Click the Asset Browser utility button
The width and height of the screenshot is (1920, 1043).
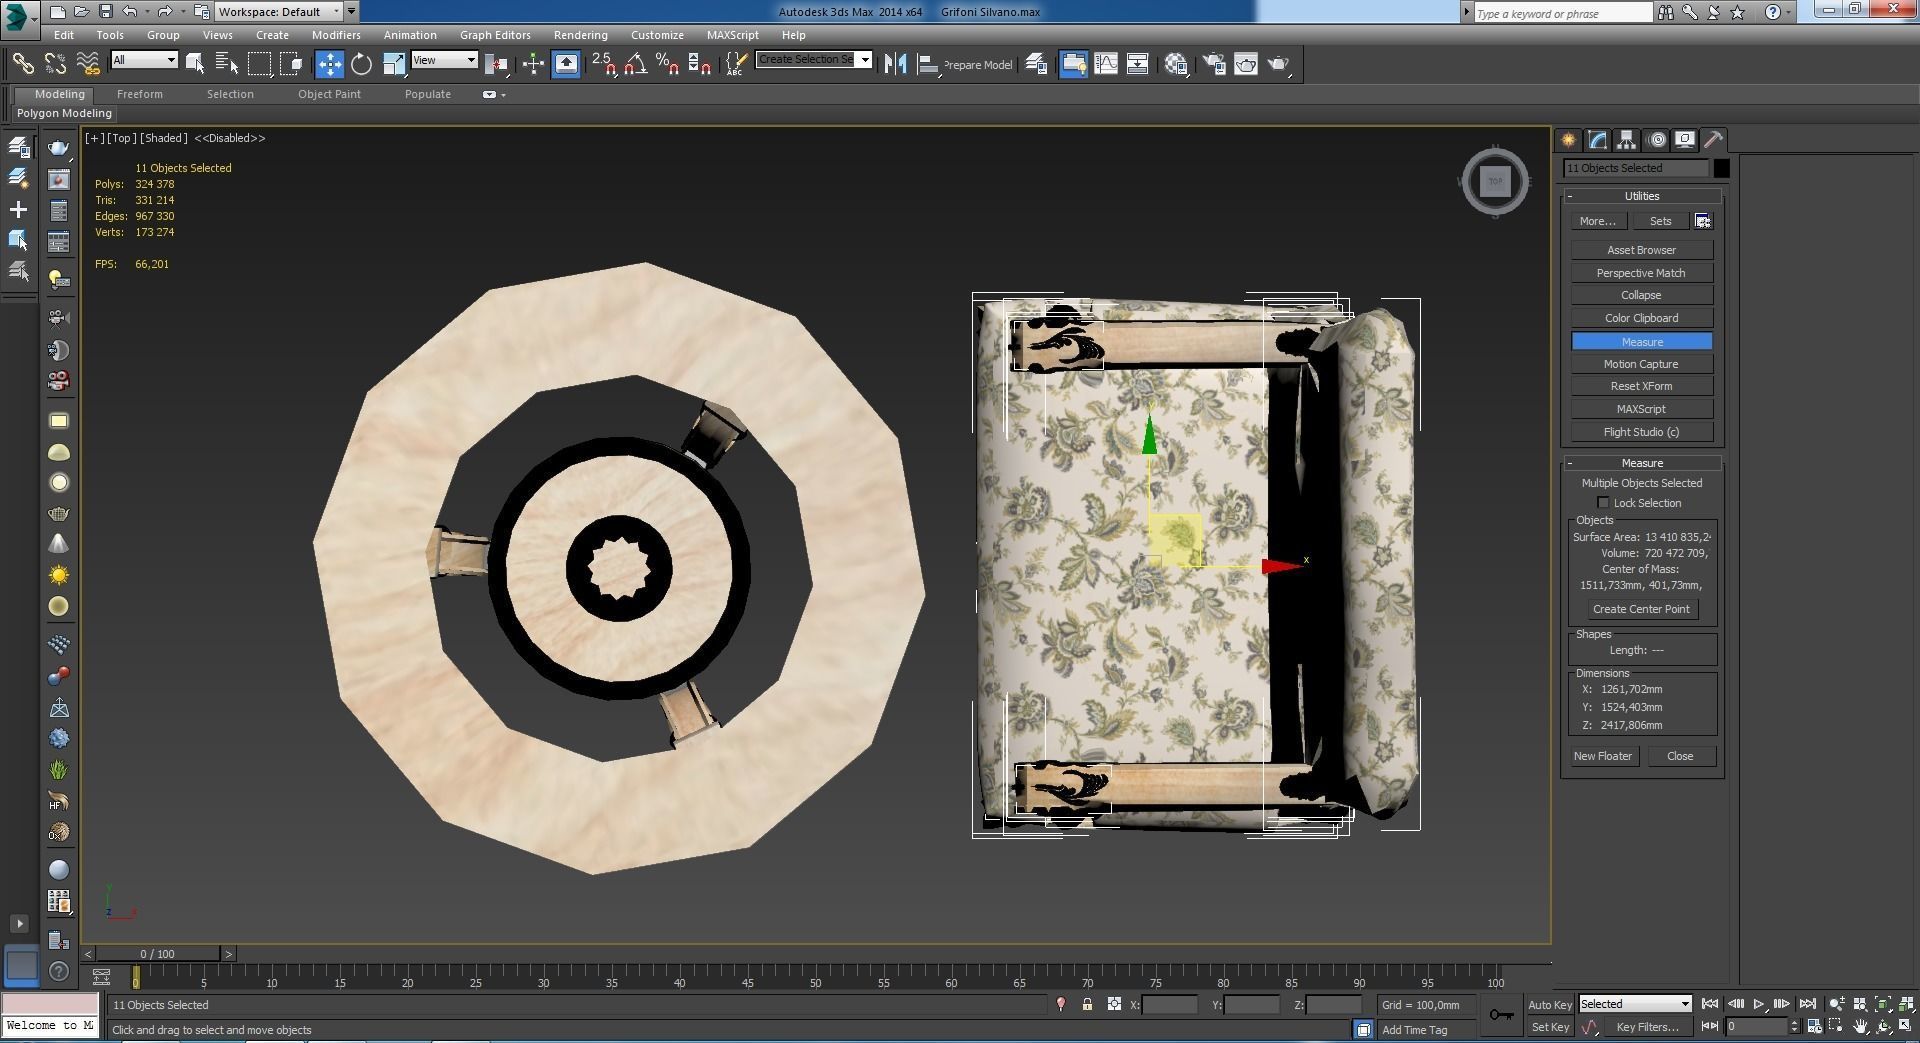[1641, 250]
